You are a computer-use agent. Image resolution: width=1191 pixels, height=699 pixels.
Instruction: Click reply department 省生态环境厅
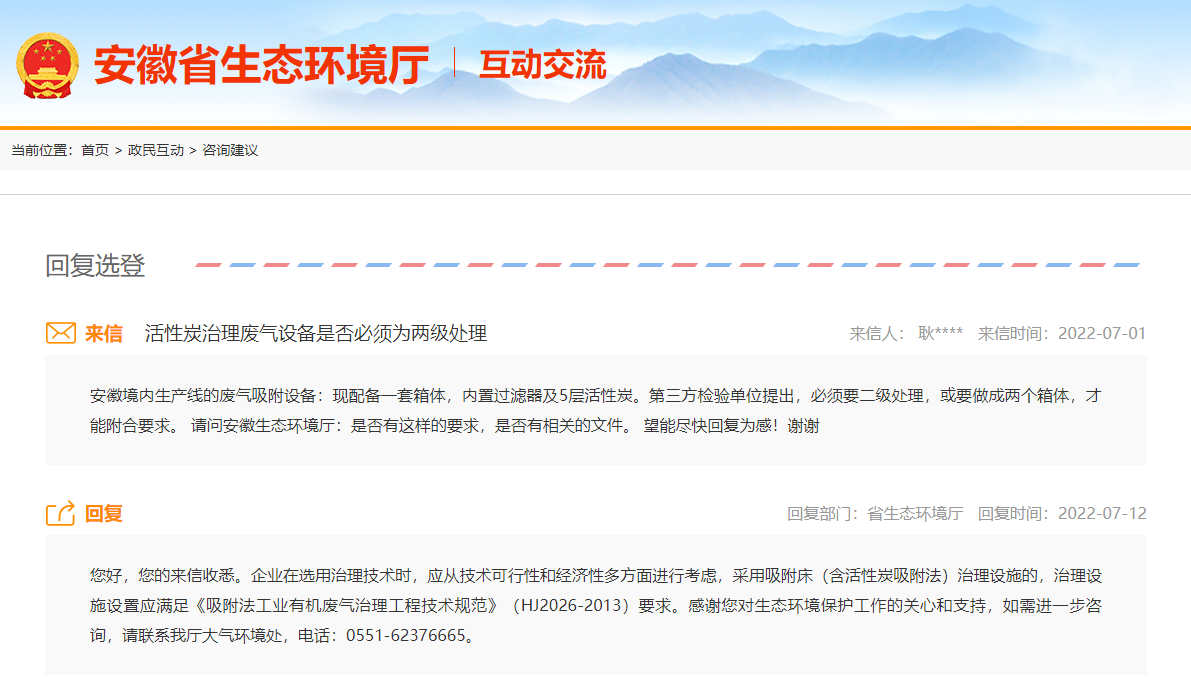point(915,514)
